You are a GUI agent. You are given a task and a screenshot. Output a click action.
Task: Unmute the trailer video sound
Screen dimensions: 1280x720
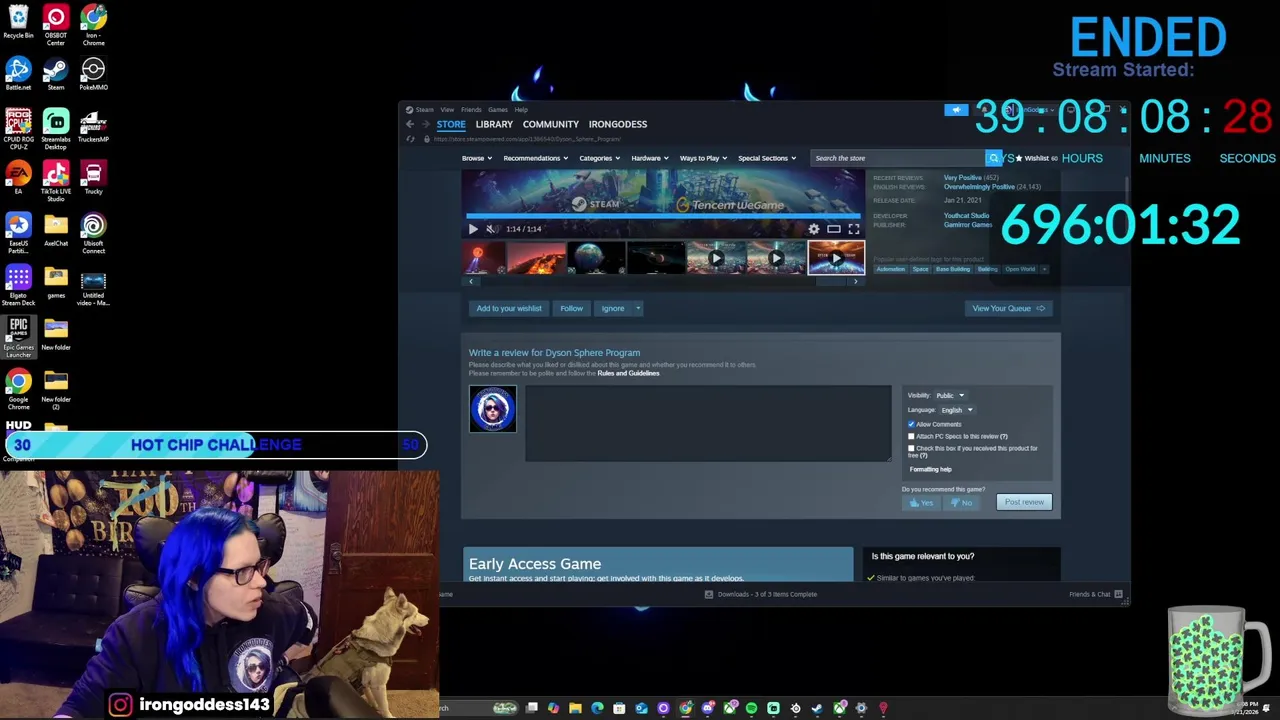[x=491, y=229]
